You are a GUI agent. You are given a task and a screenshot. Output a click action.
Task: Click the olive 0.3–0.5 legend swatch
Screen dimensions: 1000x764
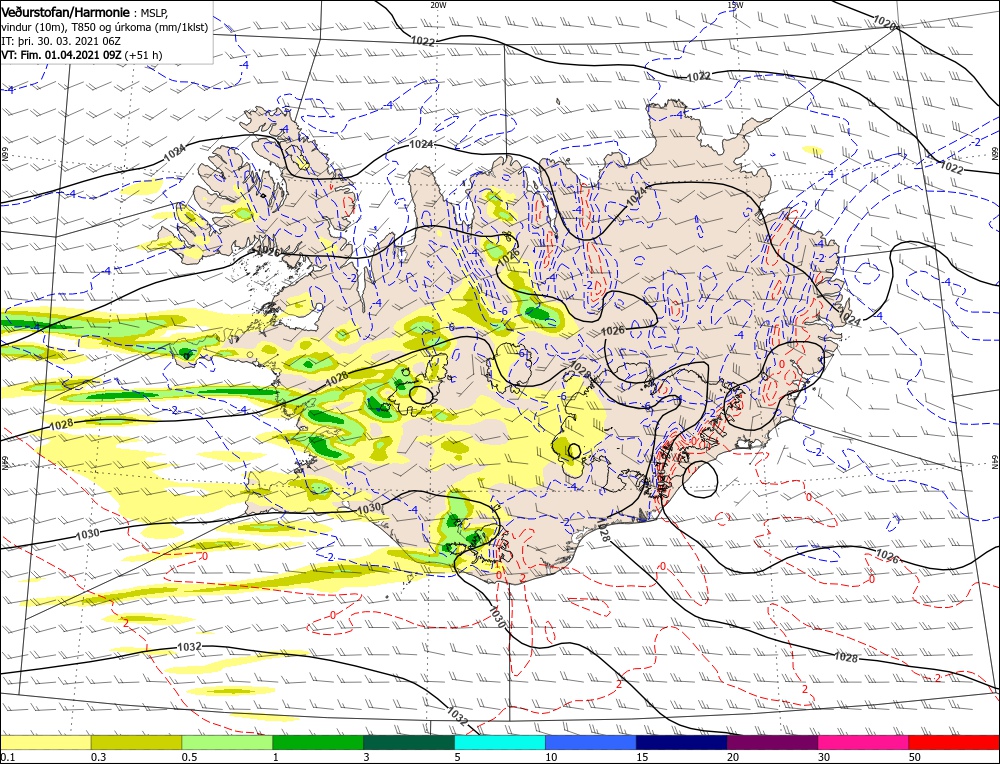tap(136, 742)
